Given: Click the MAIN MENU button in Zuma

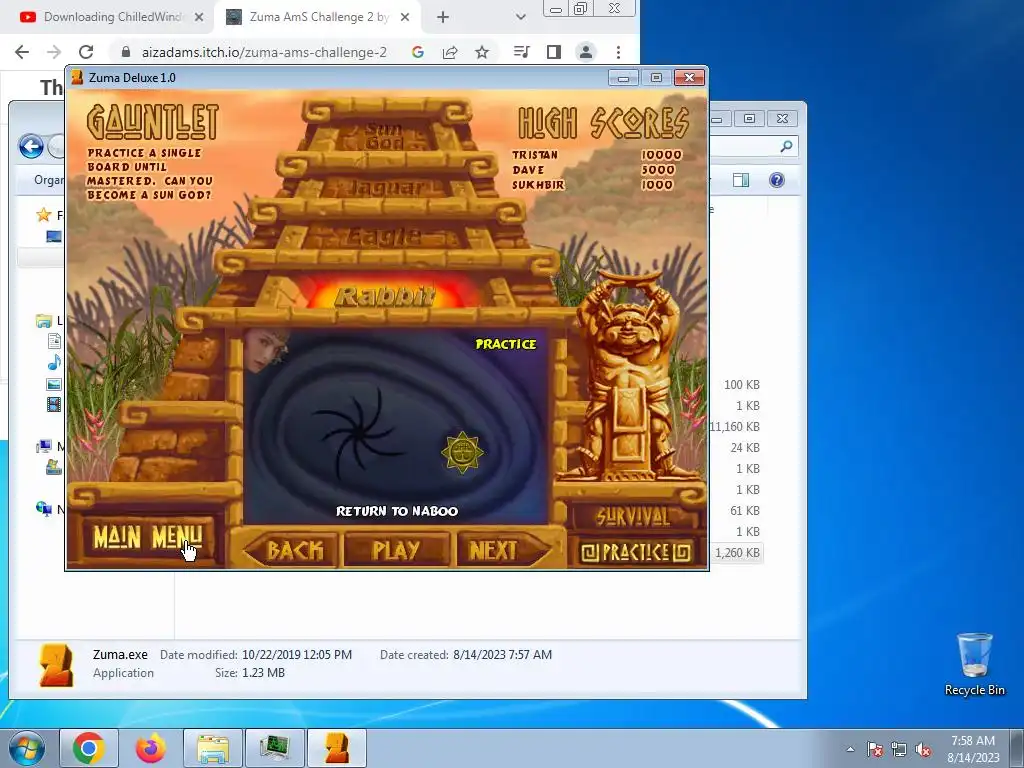Looking at the screenshot, I should pyautogui.click(x=148, y=537).
